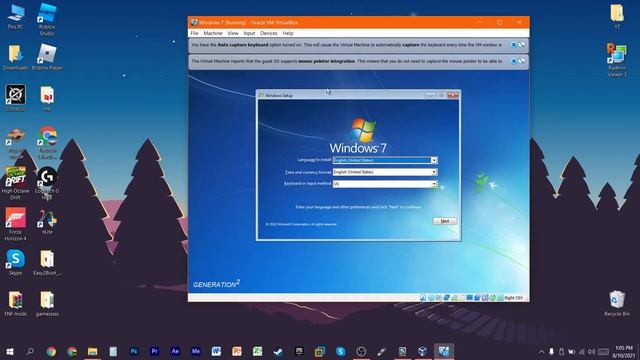Select the Logitech G HUB shortcut
640x360 pixels.
[x=47, y=182]
